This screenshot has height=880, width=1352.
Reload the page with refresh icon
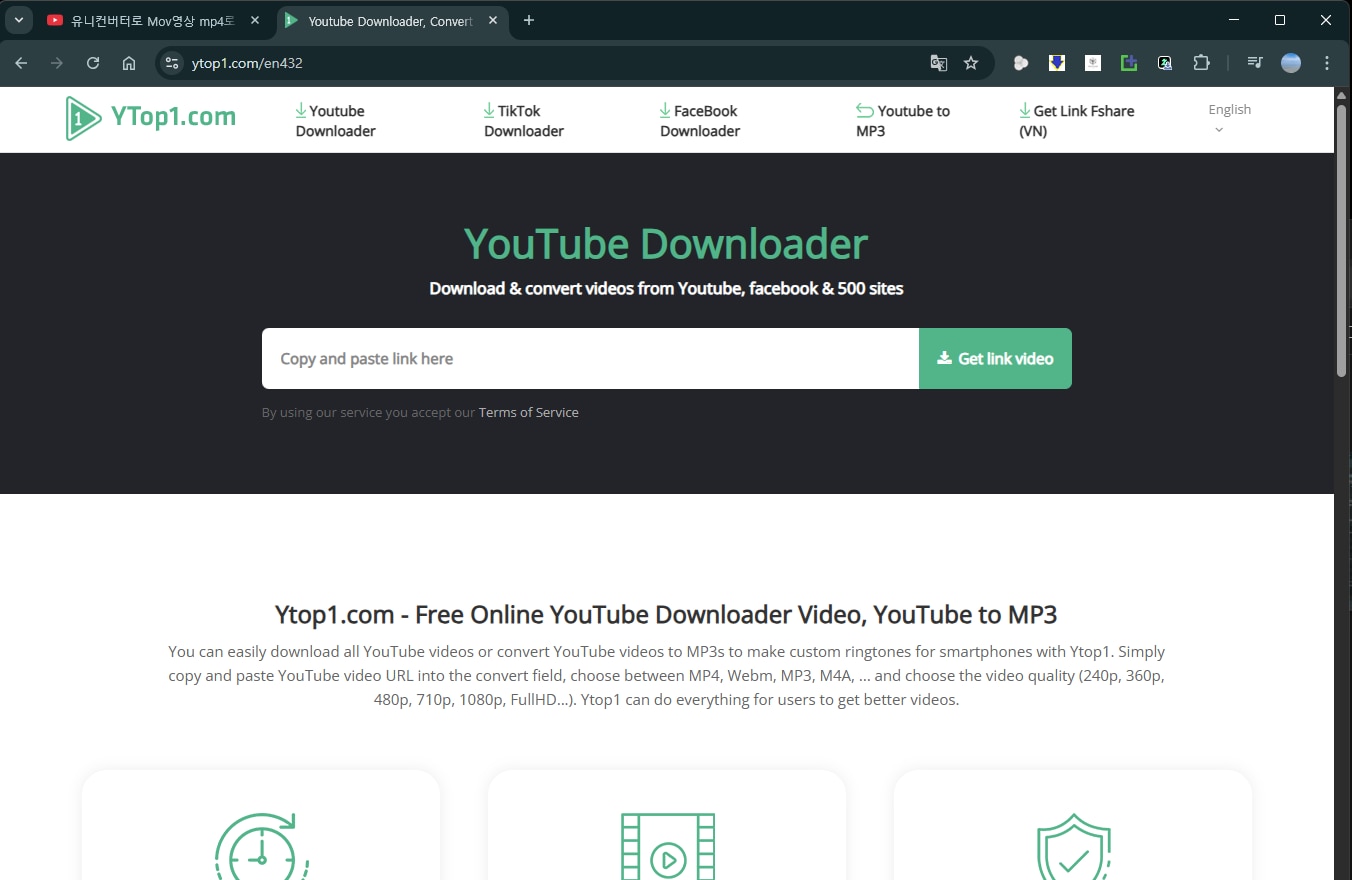[93, 63]
